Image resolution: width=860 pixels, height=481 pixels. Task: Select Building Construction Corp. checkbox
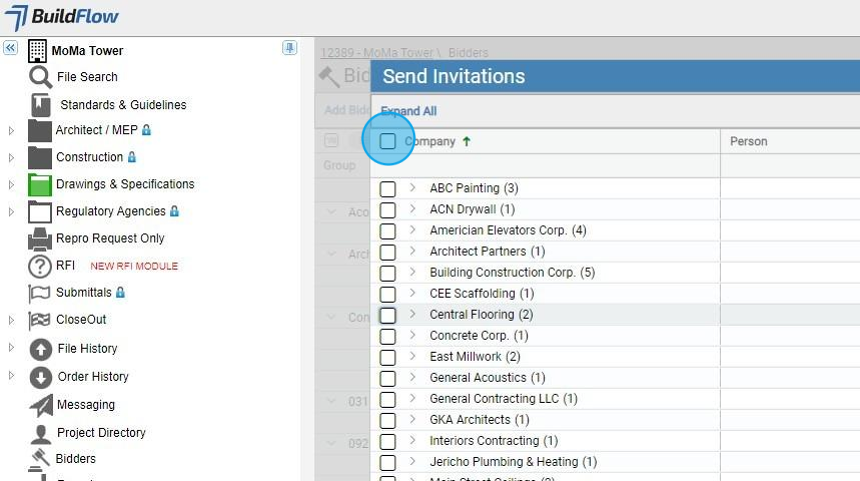(x=388, y=273)
